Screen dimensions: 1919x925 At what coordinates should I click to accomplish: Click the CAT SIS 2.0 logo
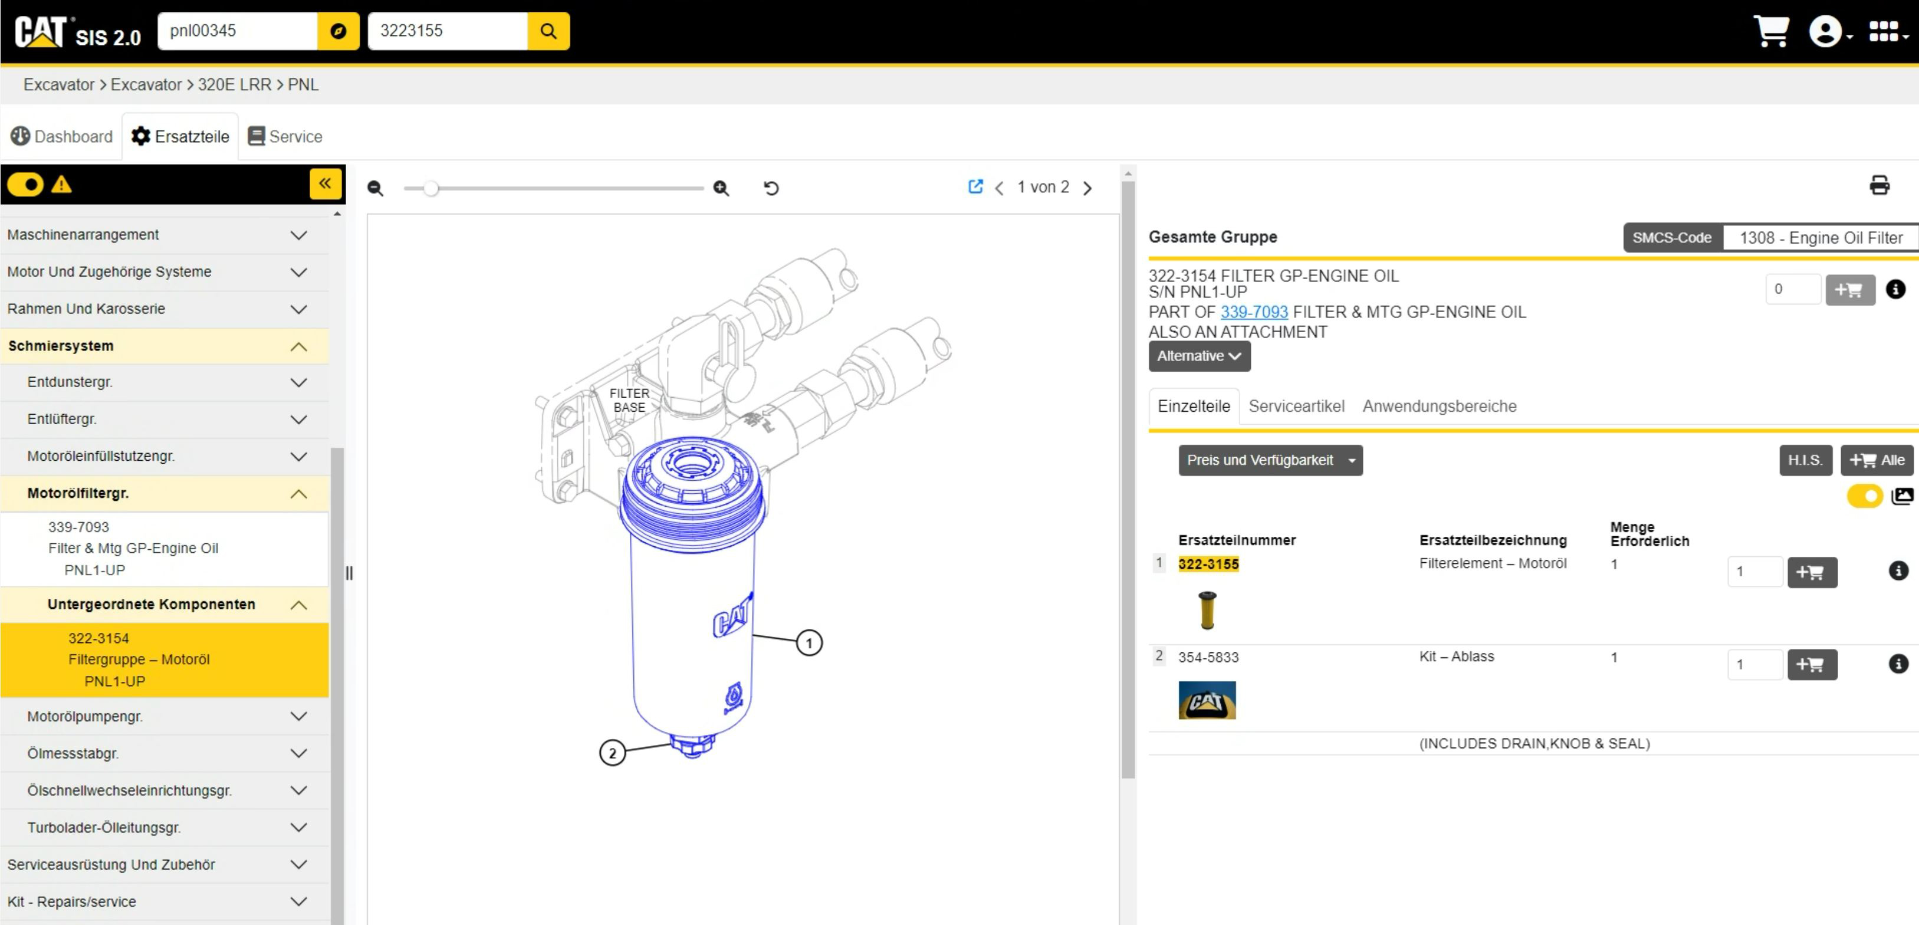click(x=78, y=32)
